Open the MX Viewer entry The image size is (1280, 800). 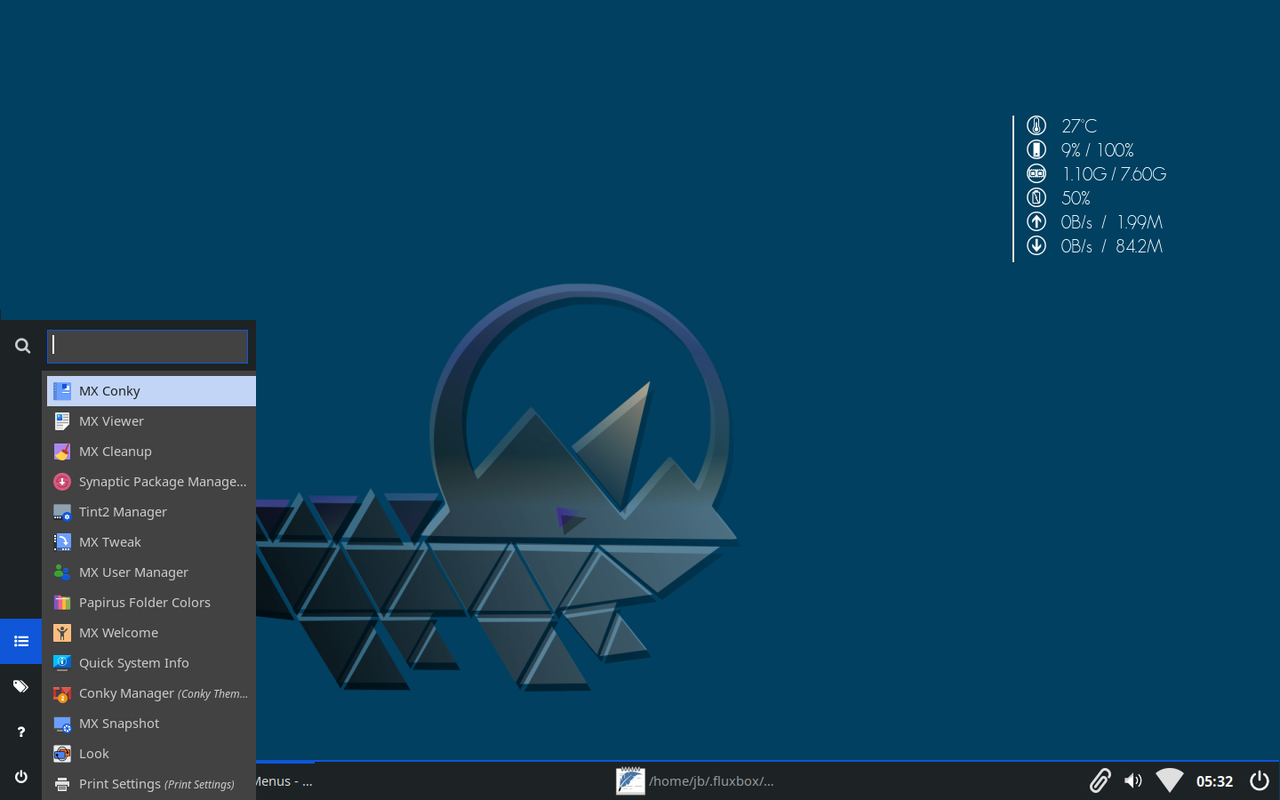point(151,421)
